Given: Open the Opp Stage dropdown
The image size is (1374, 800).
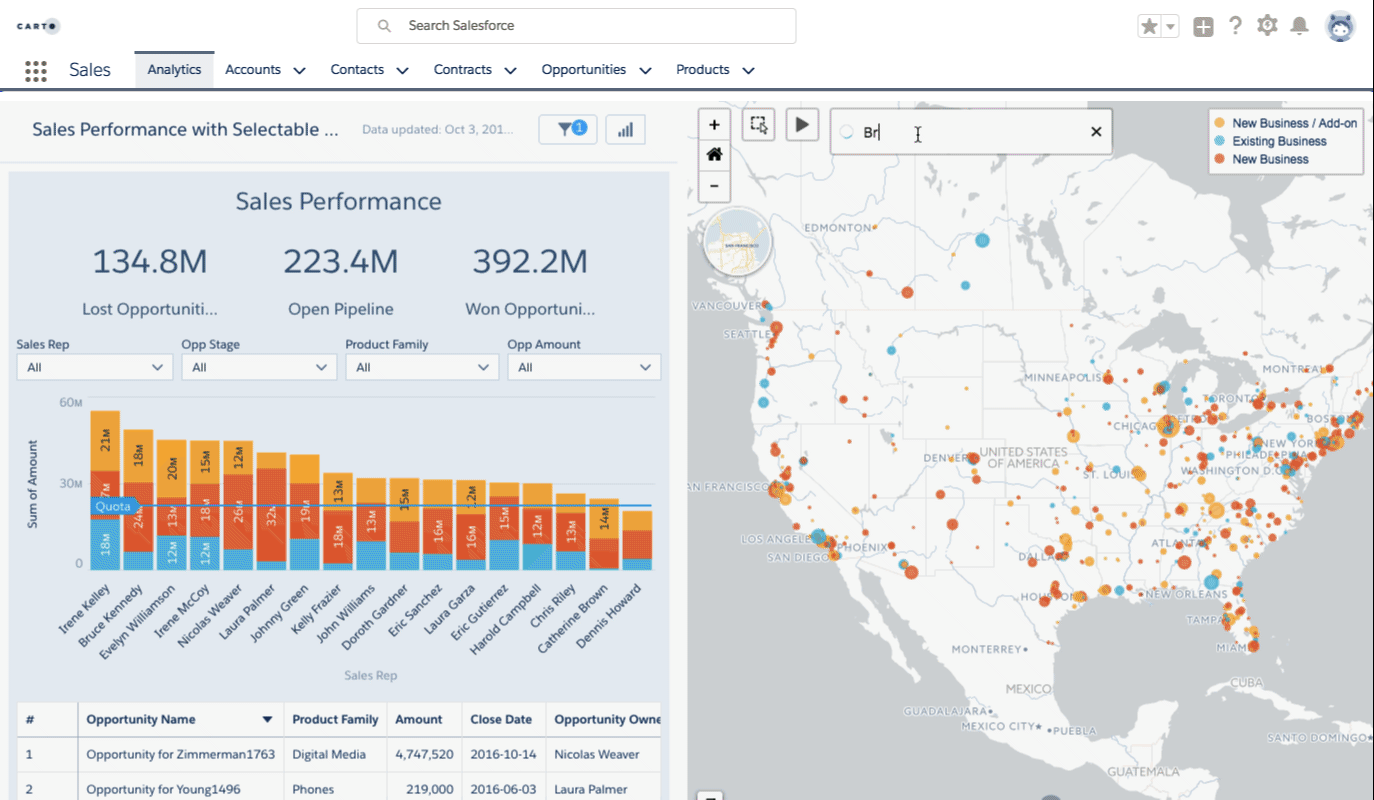Looking at the screenshot, I should [x=258, y=367].
